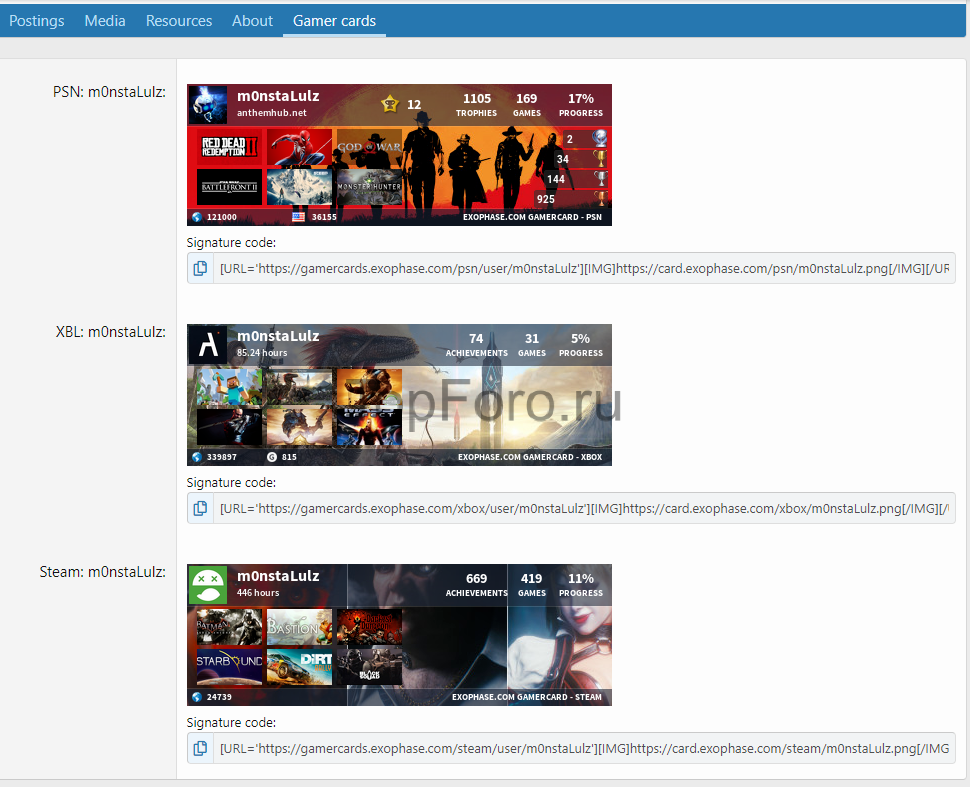Open the About page
970x787 pixels.
coord(251,20)
